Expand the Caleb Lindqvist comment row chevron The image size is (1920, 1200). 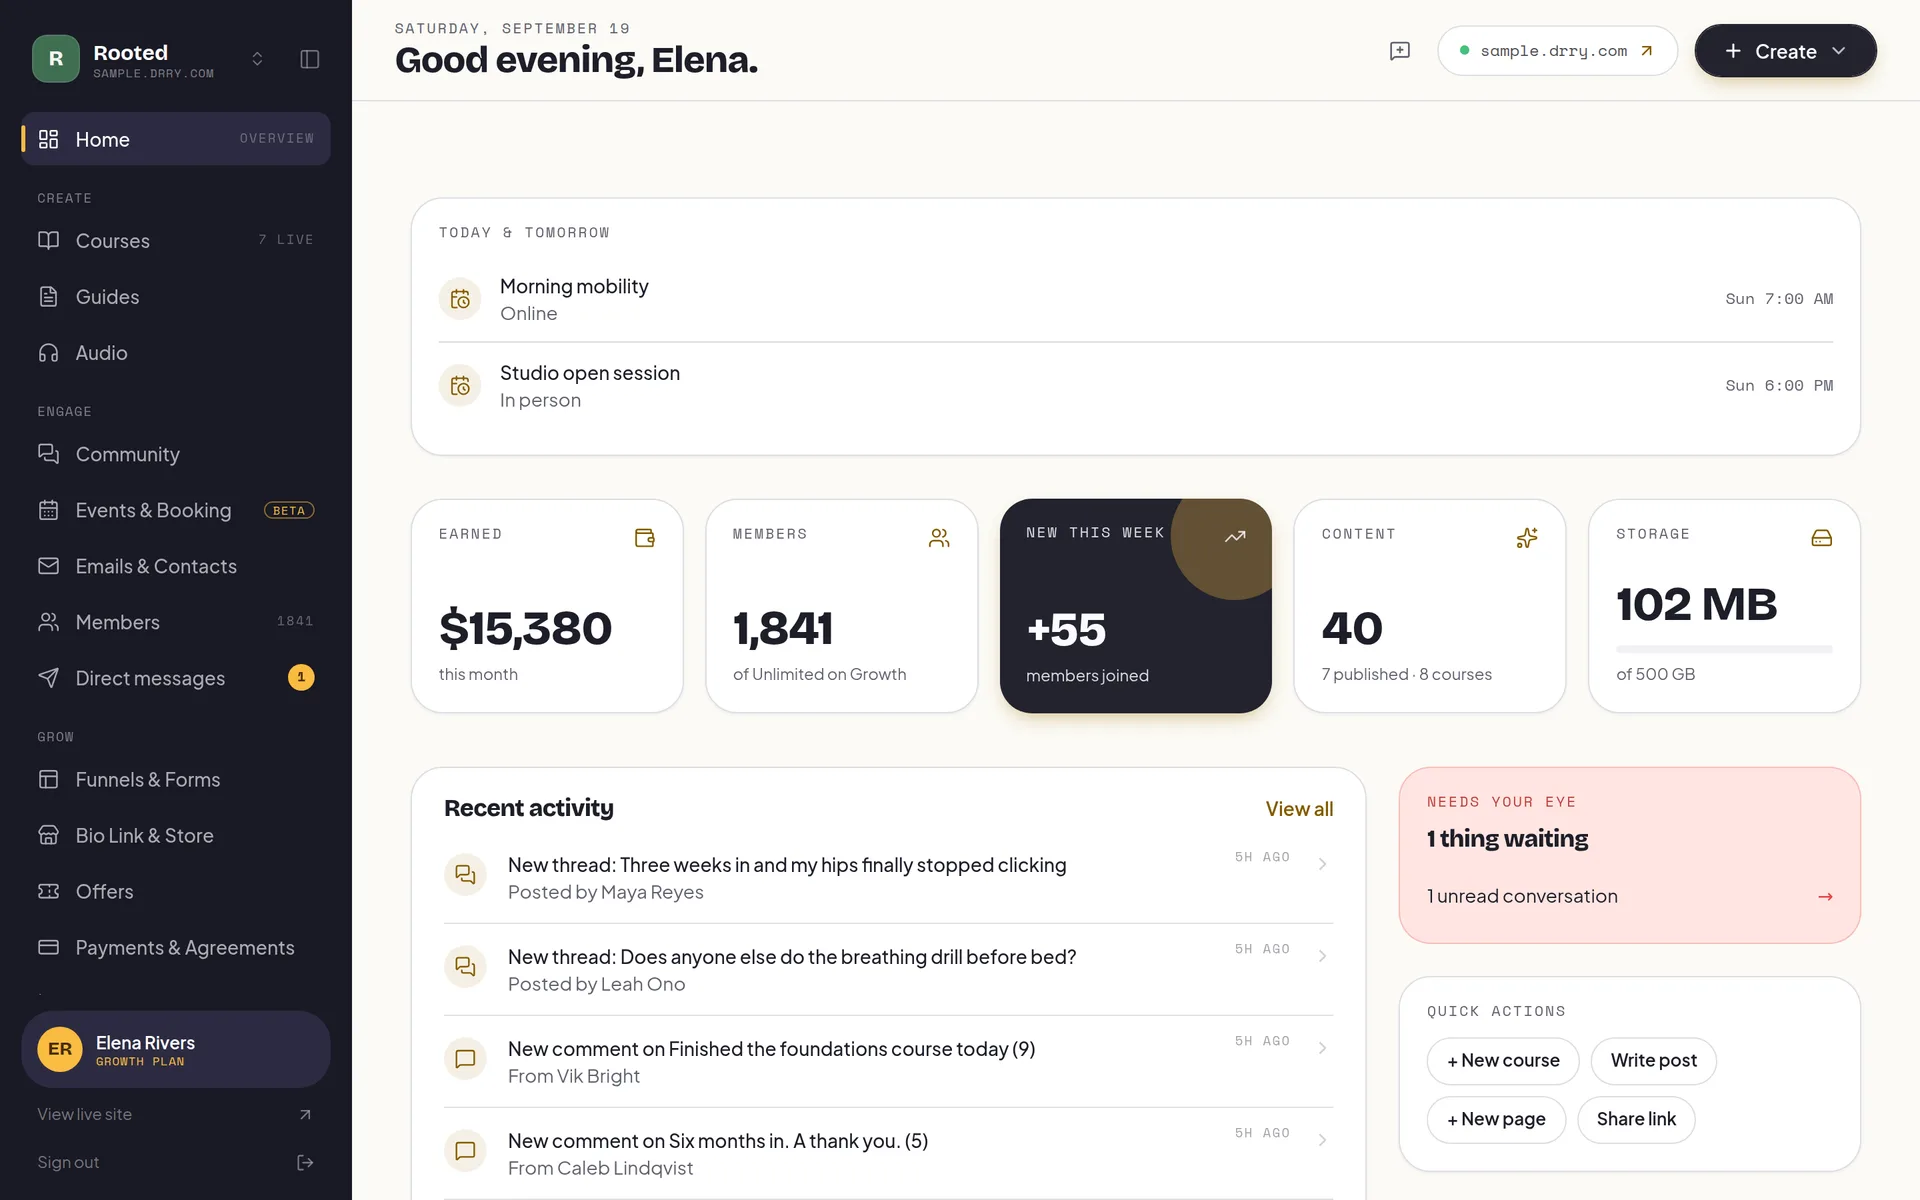coord(1323,1140)
